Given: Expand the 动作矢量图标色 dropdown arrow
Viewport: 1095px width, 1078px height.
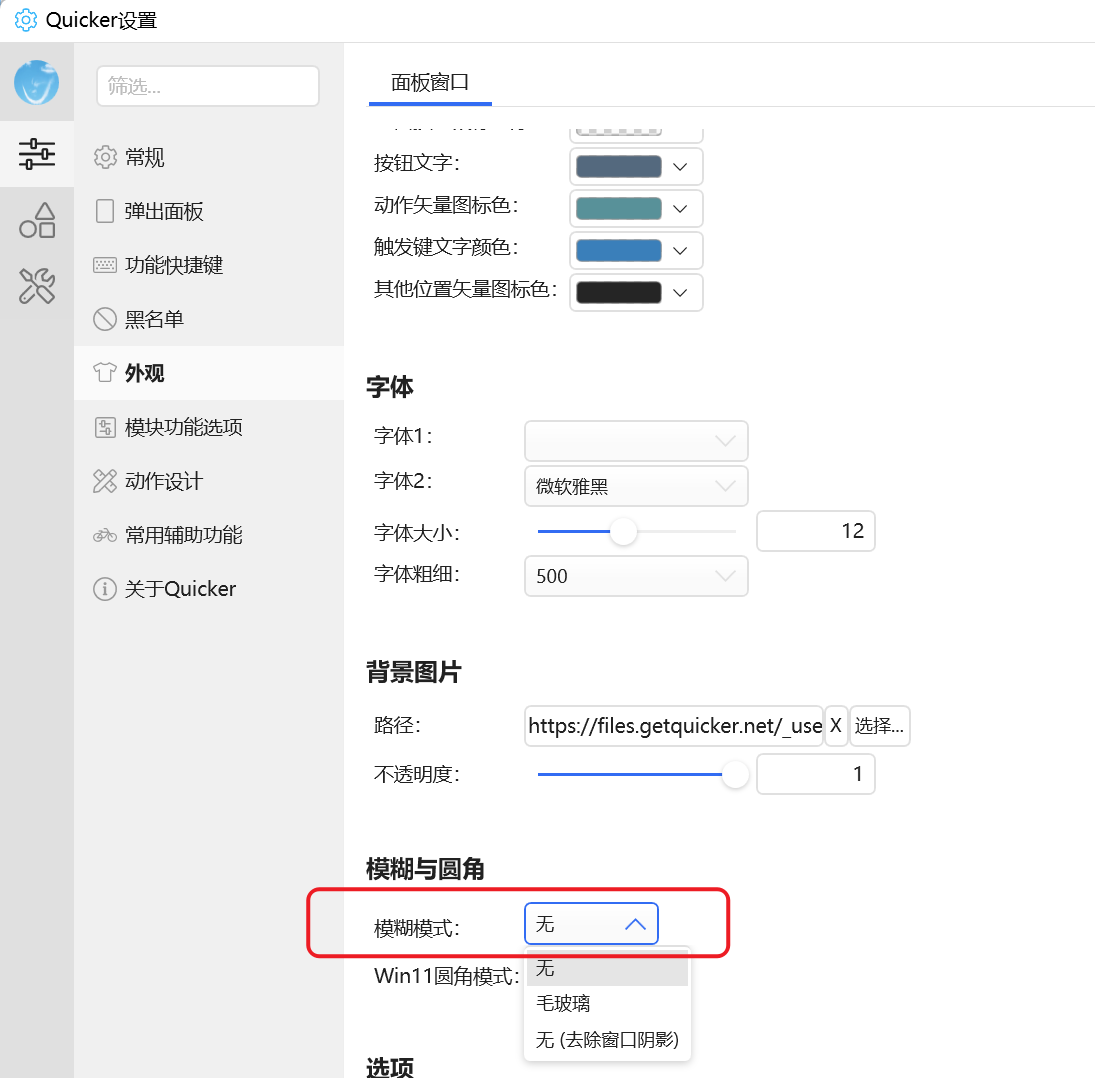Looking at the screenshot, I should coord(680,209).
